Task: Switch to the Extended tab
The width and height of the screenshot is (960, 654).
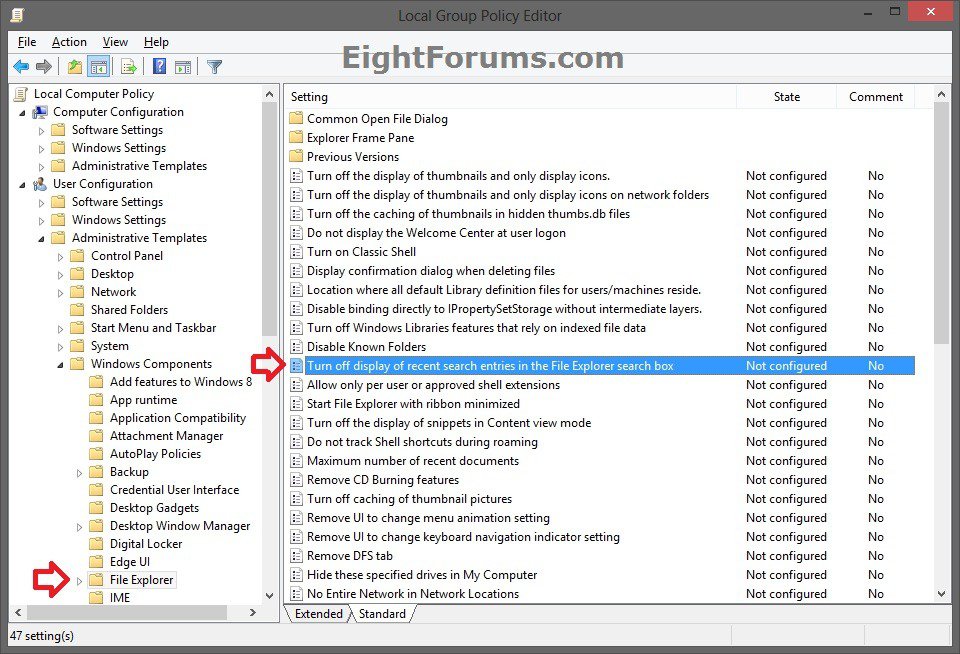Action: (x=318, y=614)
